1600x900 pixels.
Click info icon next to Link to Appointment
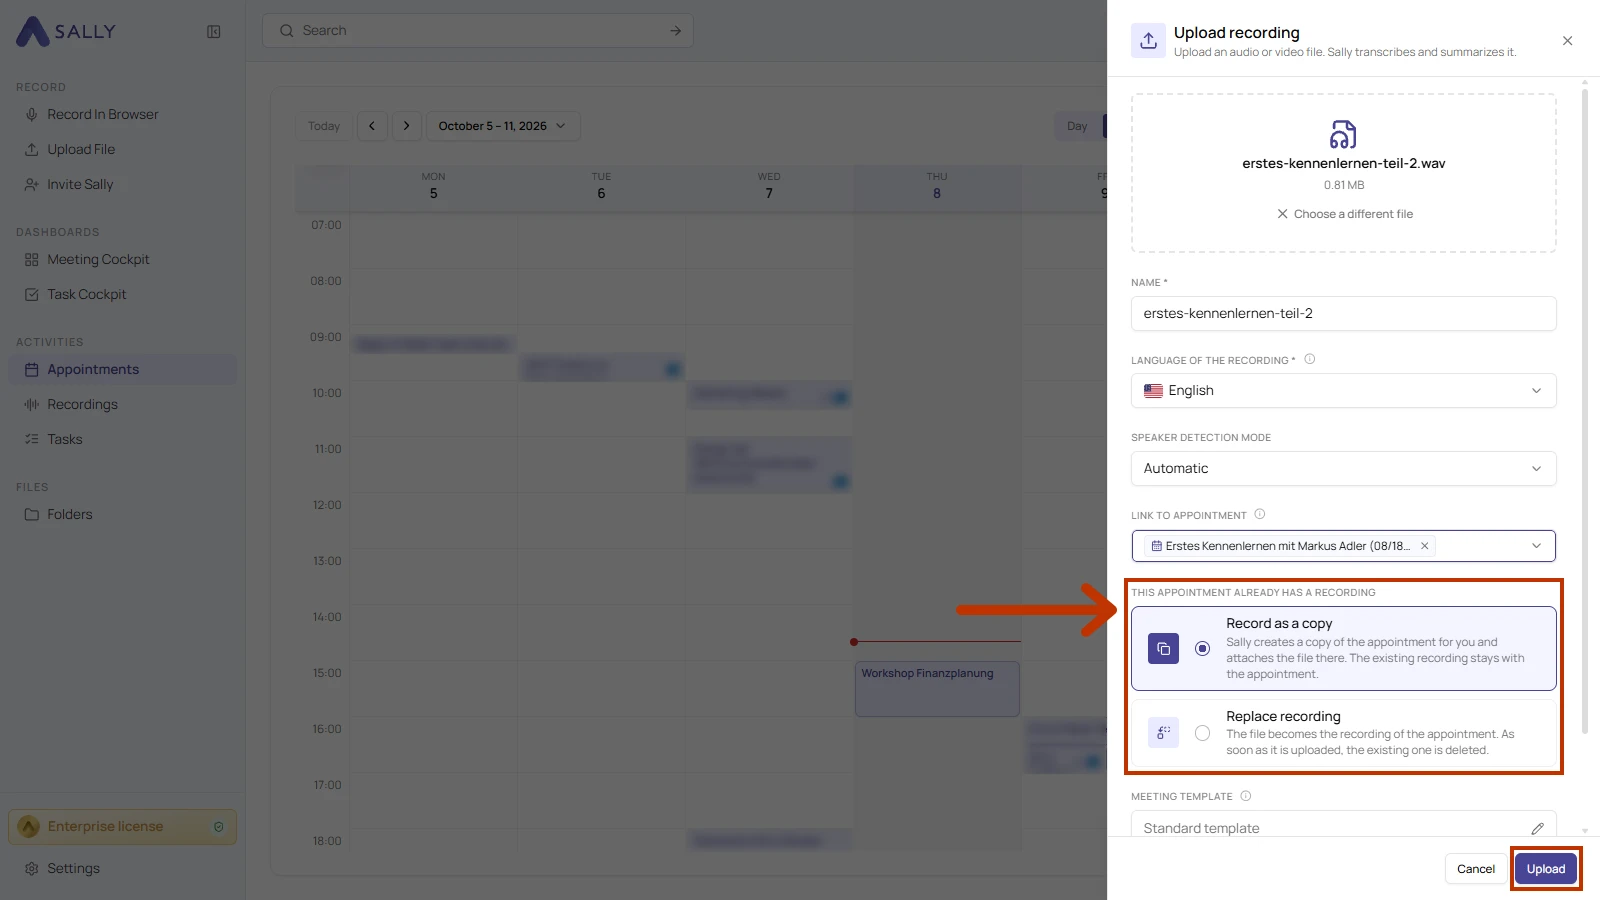[1260, 514]
